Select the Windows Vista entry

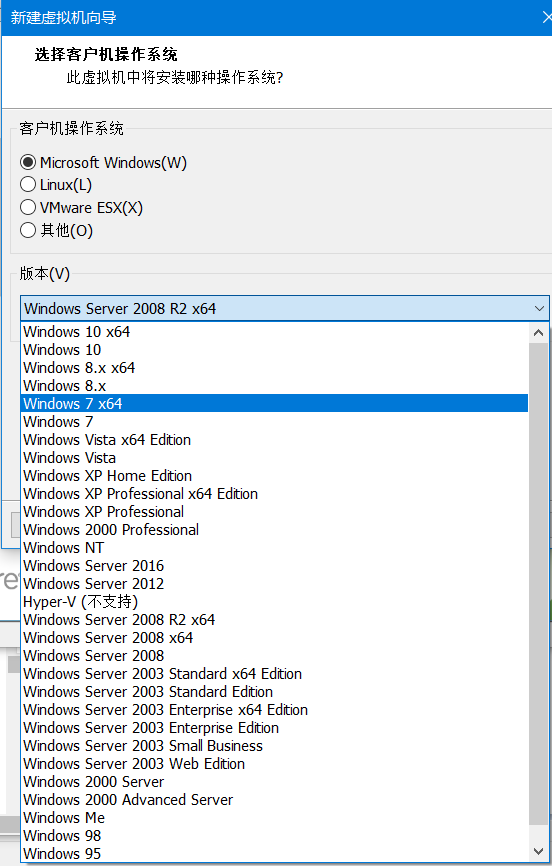coord(275,457)
